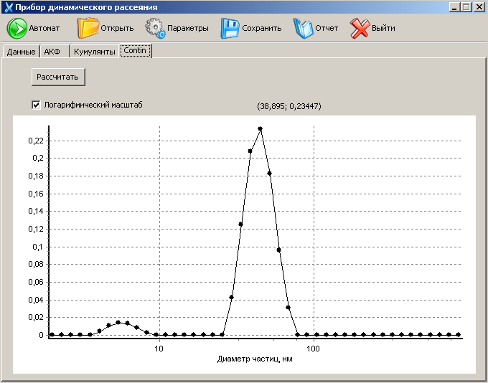Open the Кумулянты tab
The width and height of the screenshot is (488, 383).
tap(94, 52)
